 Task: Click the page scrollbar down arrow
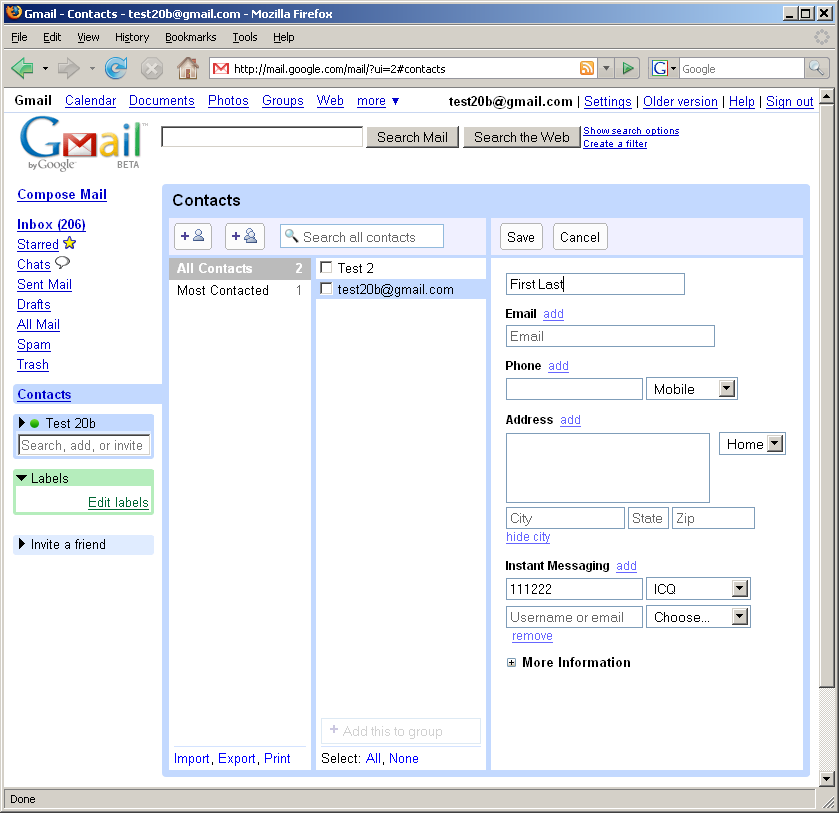827,779
